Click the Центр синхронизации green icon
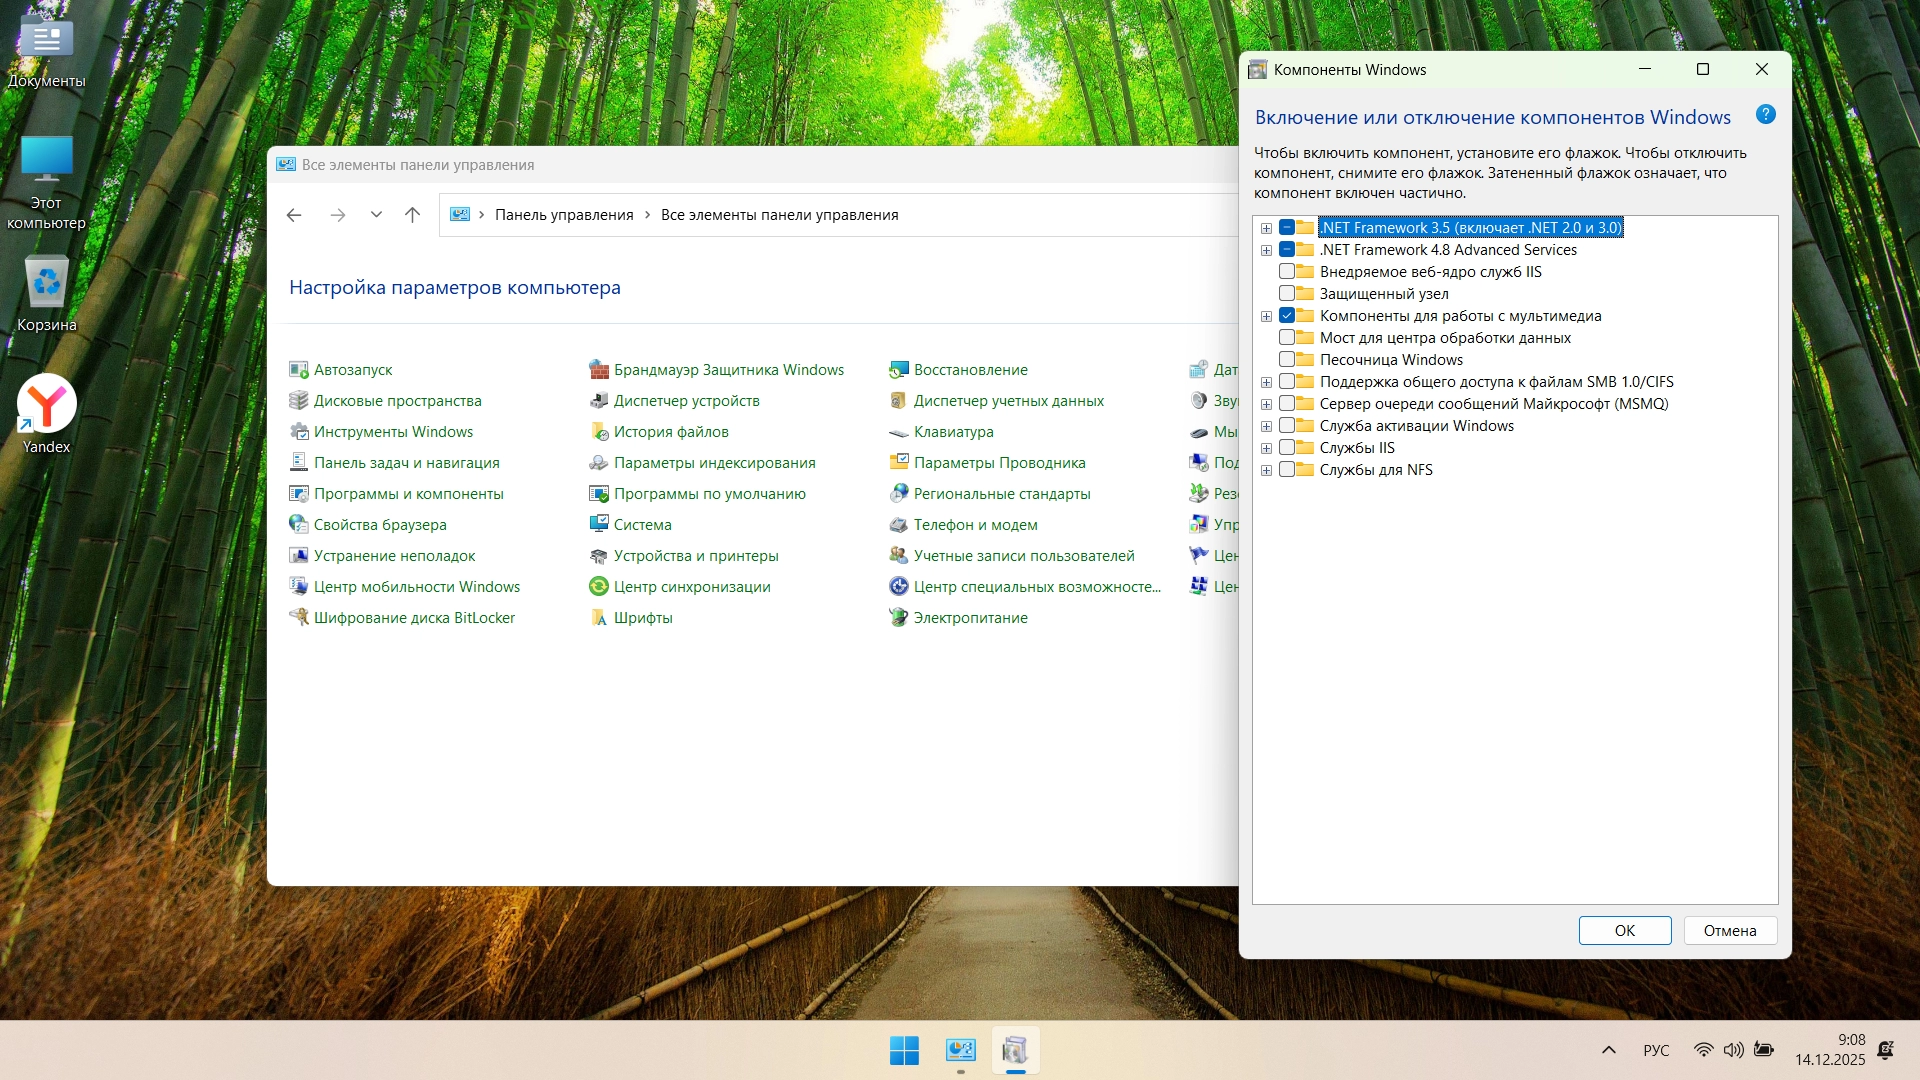 [599, 587]
